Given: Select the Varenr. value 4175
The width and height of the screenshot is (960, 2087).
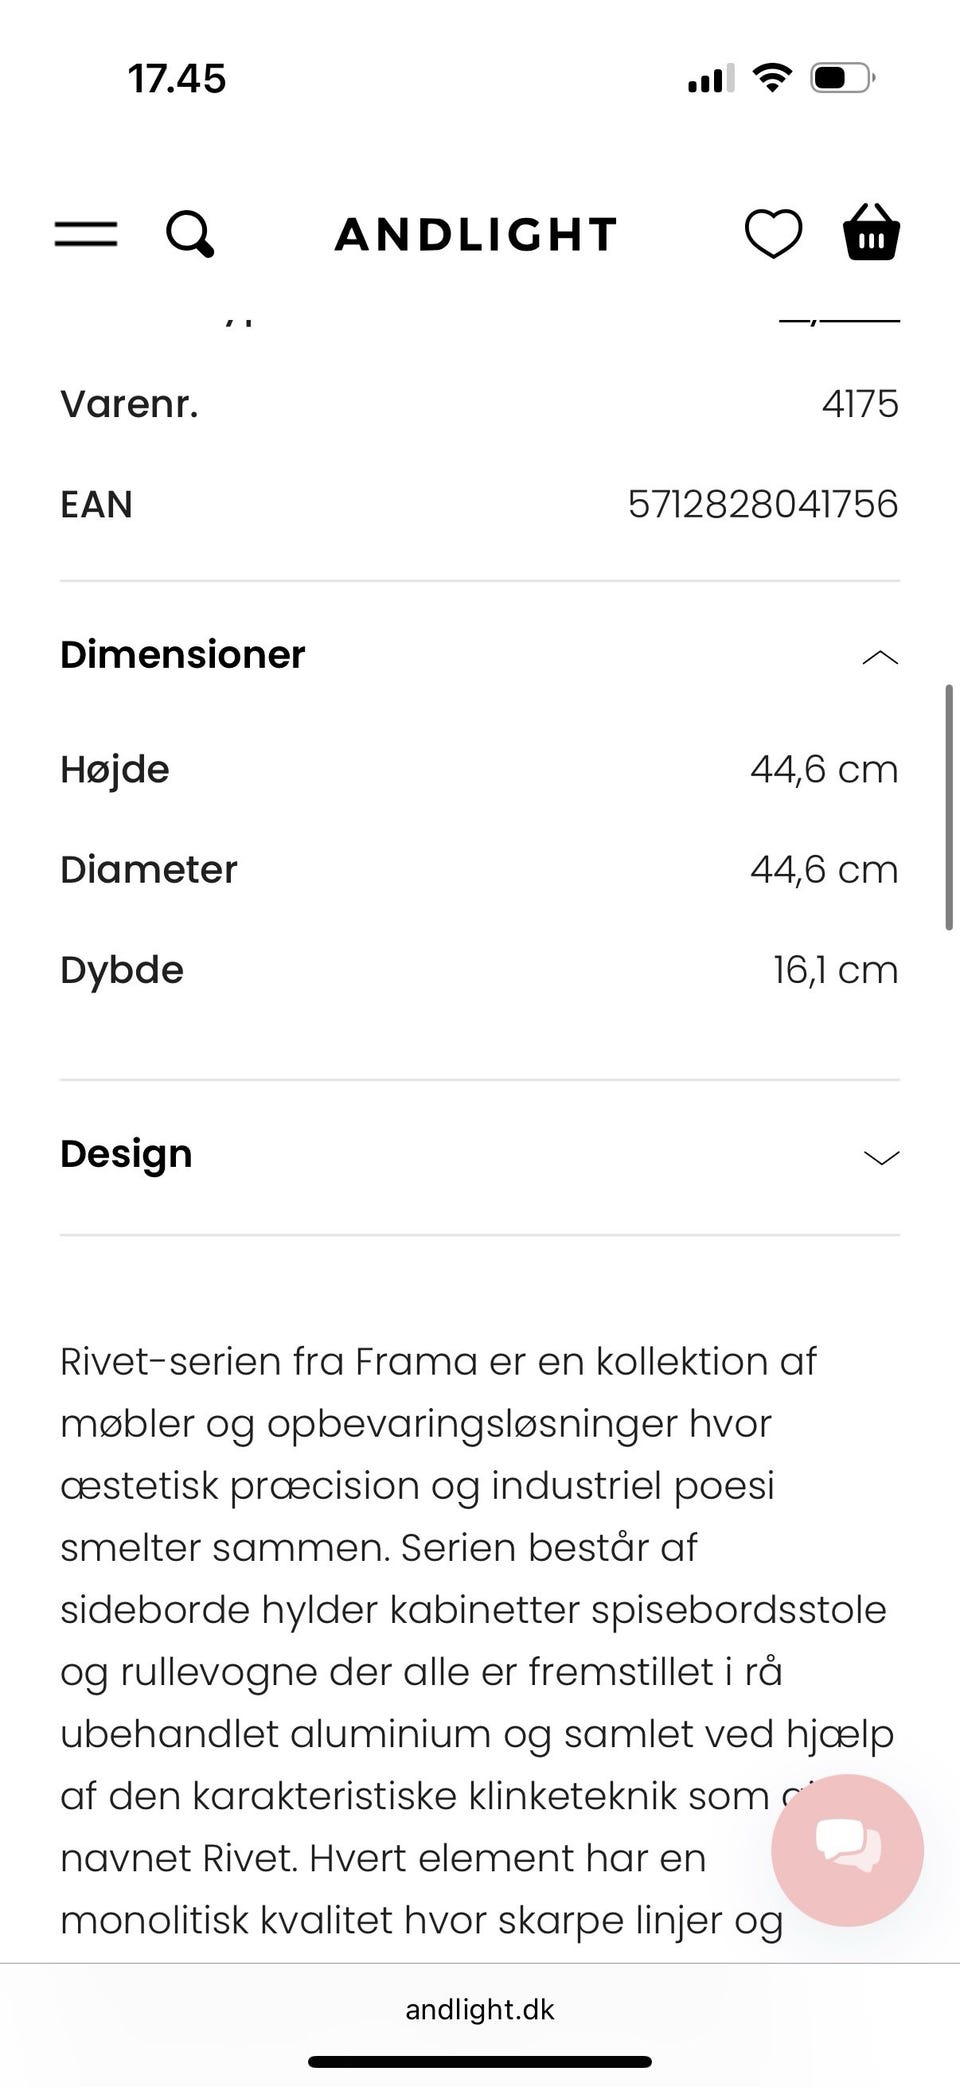Looking at the screenshot, I should pyautogui.click(x=860, y=404).
